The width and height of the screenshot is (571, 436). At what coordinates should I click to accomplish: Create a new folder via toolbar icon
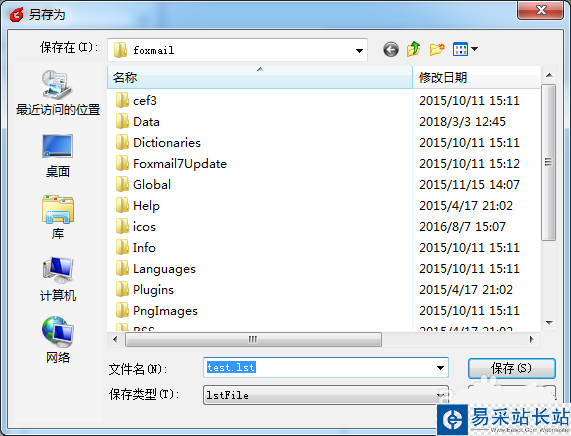(x=437, y=49)
